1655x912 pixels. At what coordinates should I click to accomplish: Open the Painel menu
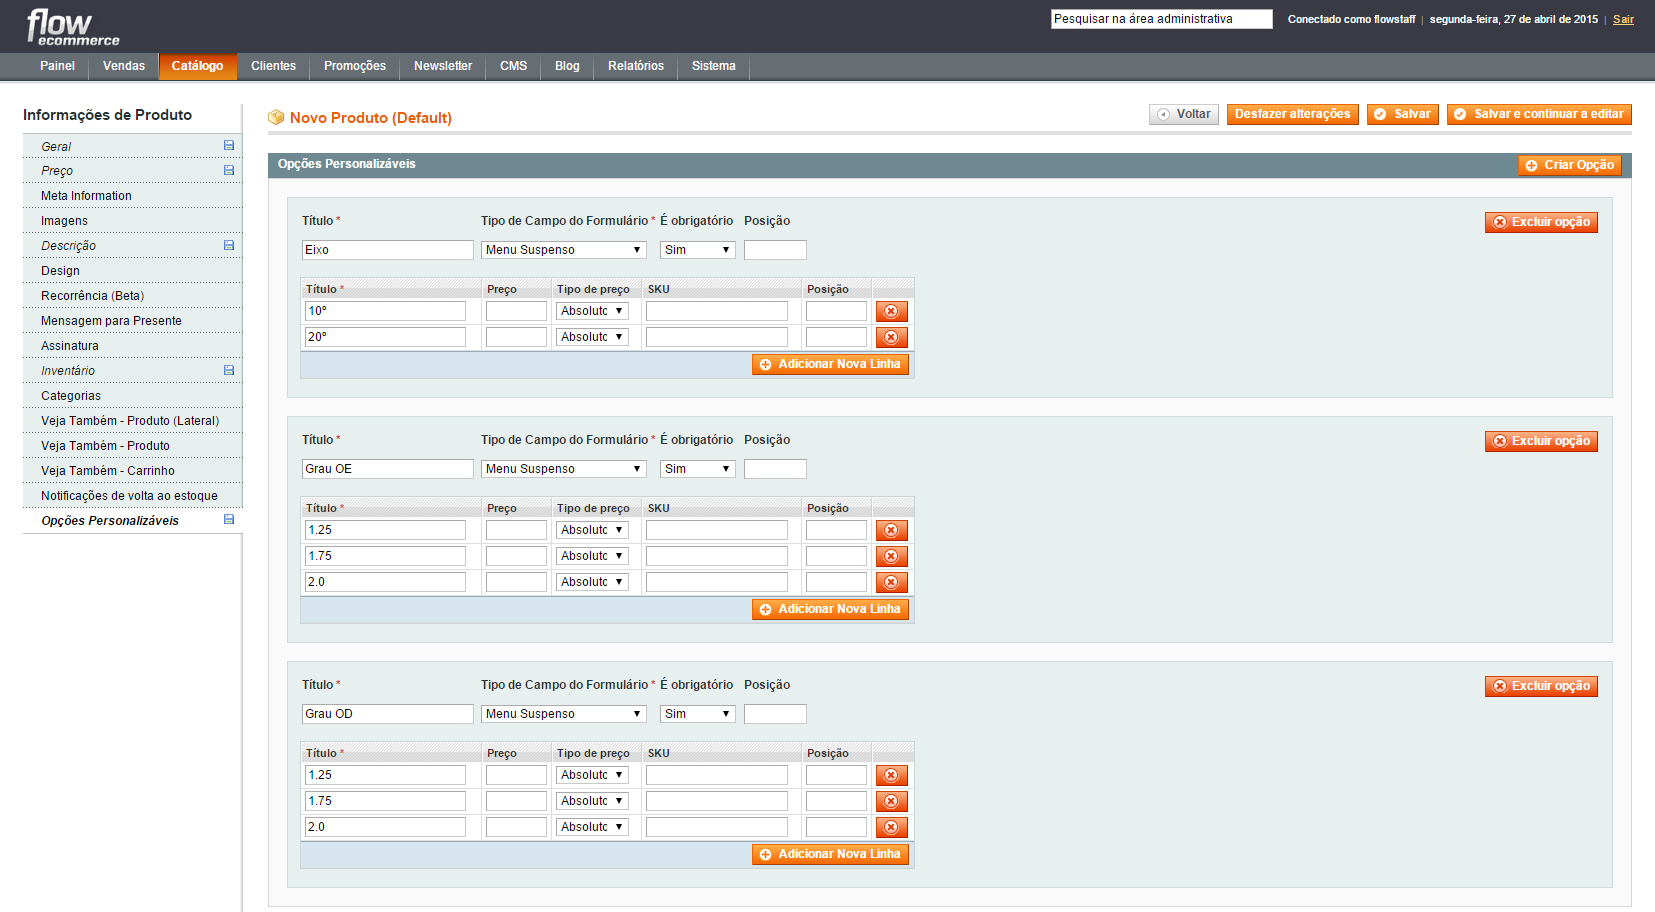tap(57, 66)
